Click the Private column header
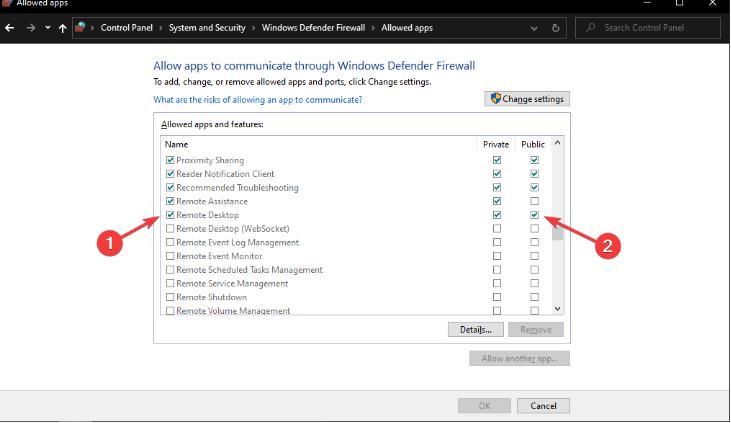This screenshot has height=423, width=731. [x=496, y=145]
